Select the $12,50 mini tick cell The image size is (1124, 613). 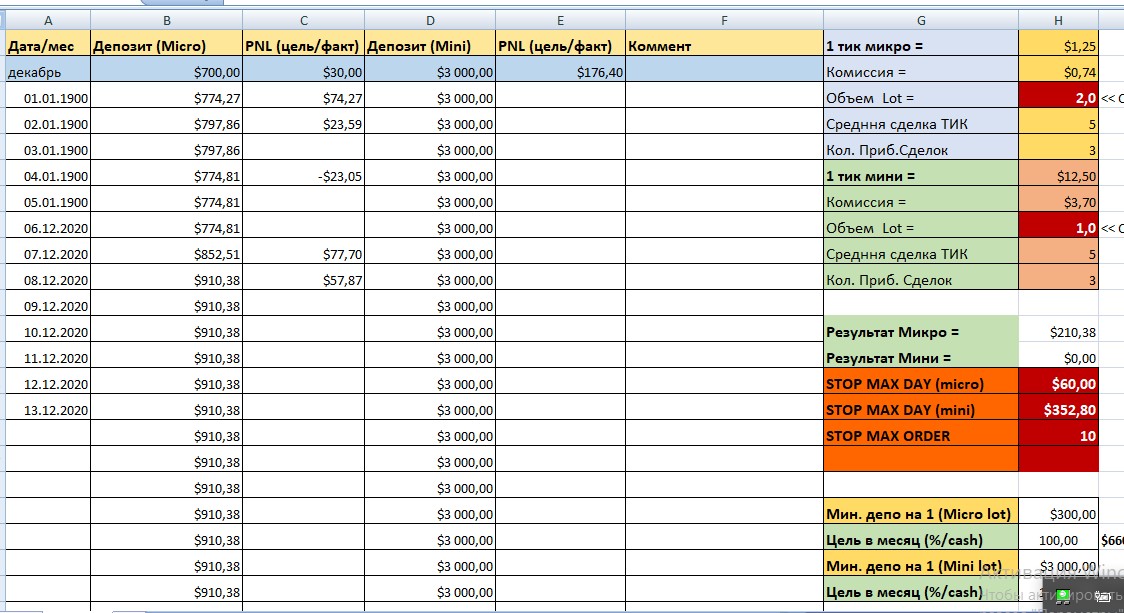(1058, 174)
